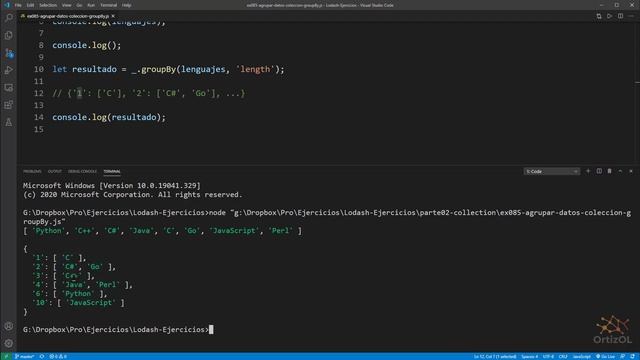The image size is (640, 360).
Task: Close the groupBy.js editor tab
Action: point(113,16)
